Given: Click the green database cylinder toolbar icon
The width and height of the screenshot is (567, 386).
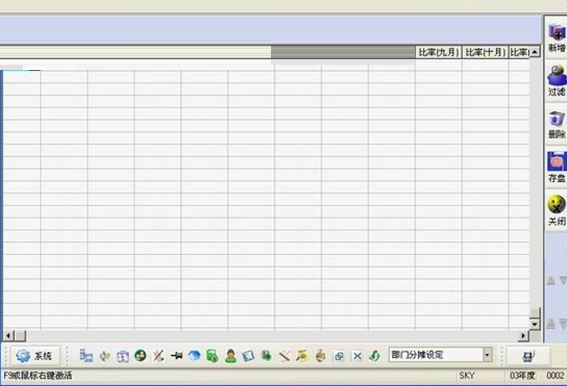Looking at the screenshot, I should 212,356.
